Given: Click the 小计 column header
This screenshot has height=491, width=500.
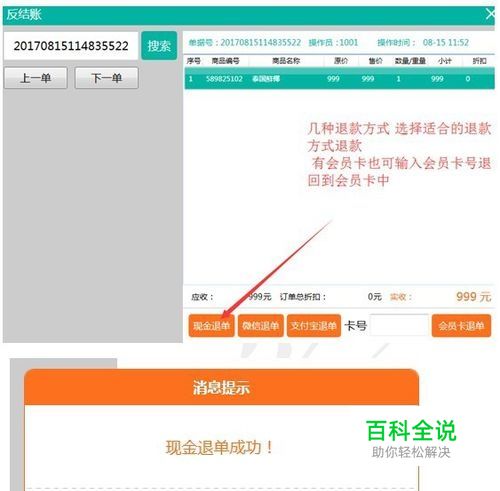Looking at the screenshot, I should pos(445,61).
